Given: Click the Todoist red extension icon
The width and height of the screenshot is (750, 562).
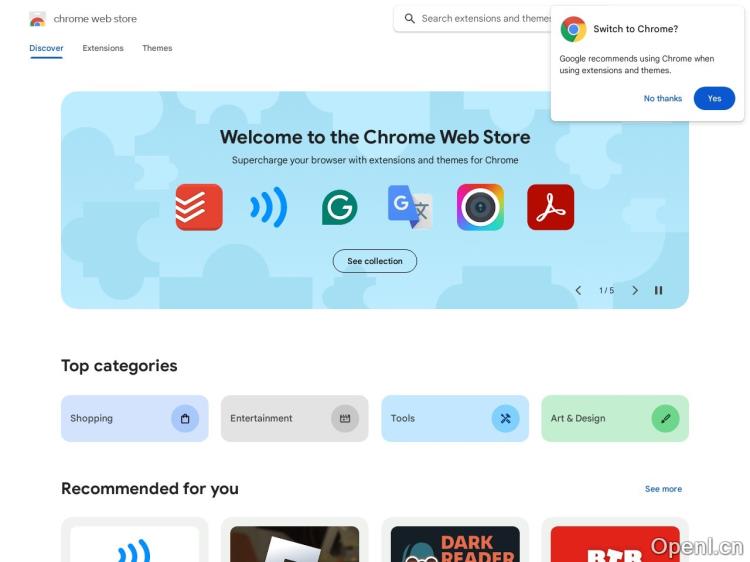Looking at the screenshot, I should [199, 207].
